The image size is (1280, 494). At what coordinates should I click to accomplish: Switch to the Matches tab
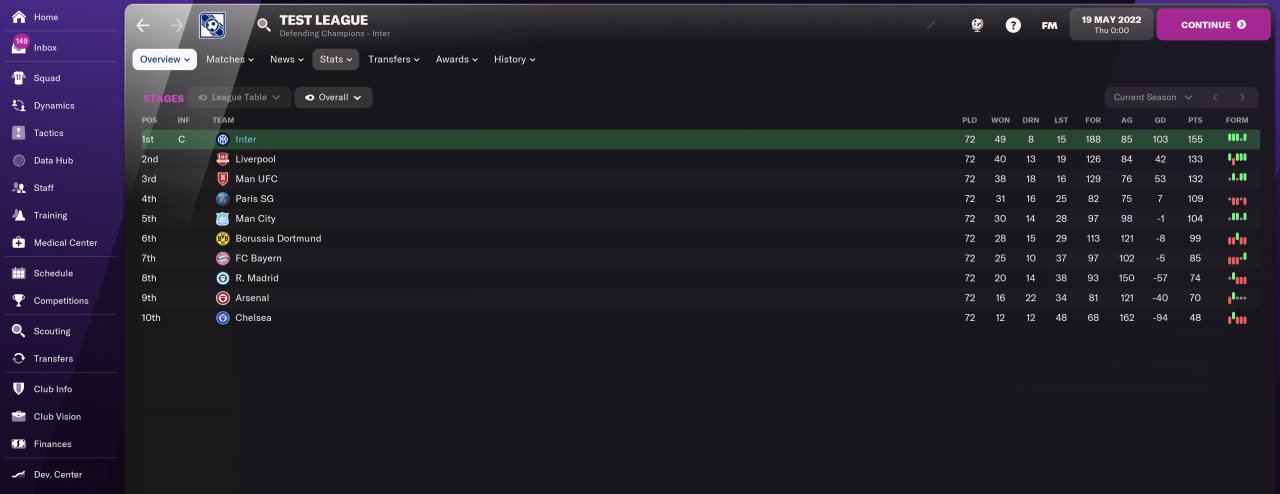(x=229, y=59)
